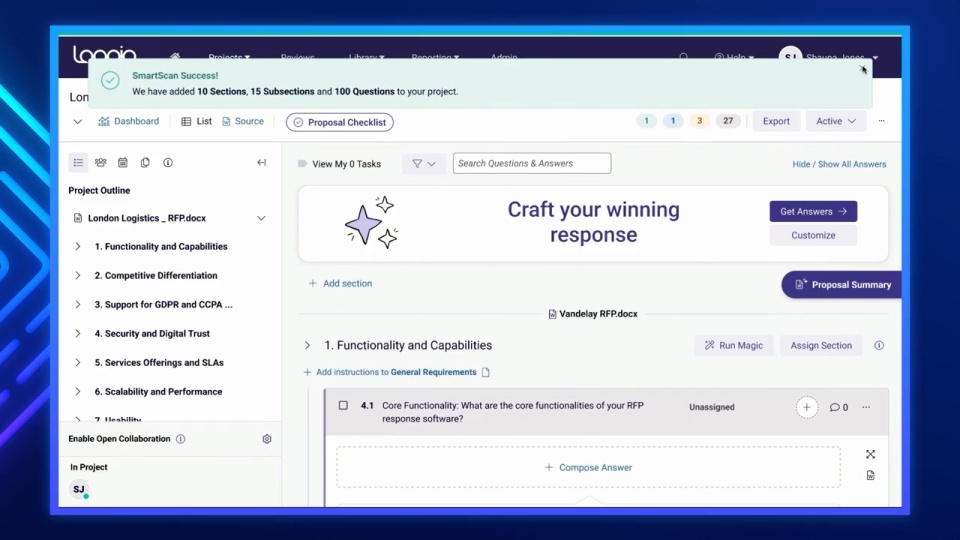Open the documents sidebar icon
Screen dimensions: 960x540
pos(145,162)
